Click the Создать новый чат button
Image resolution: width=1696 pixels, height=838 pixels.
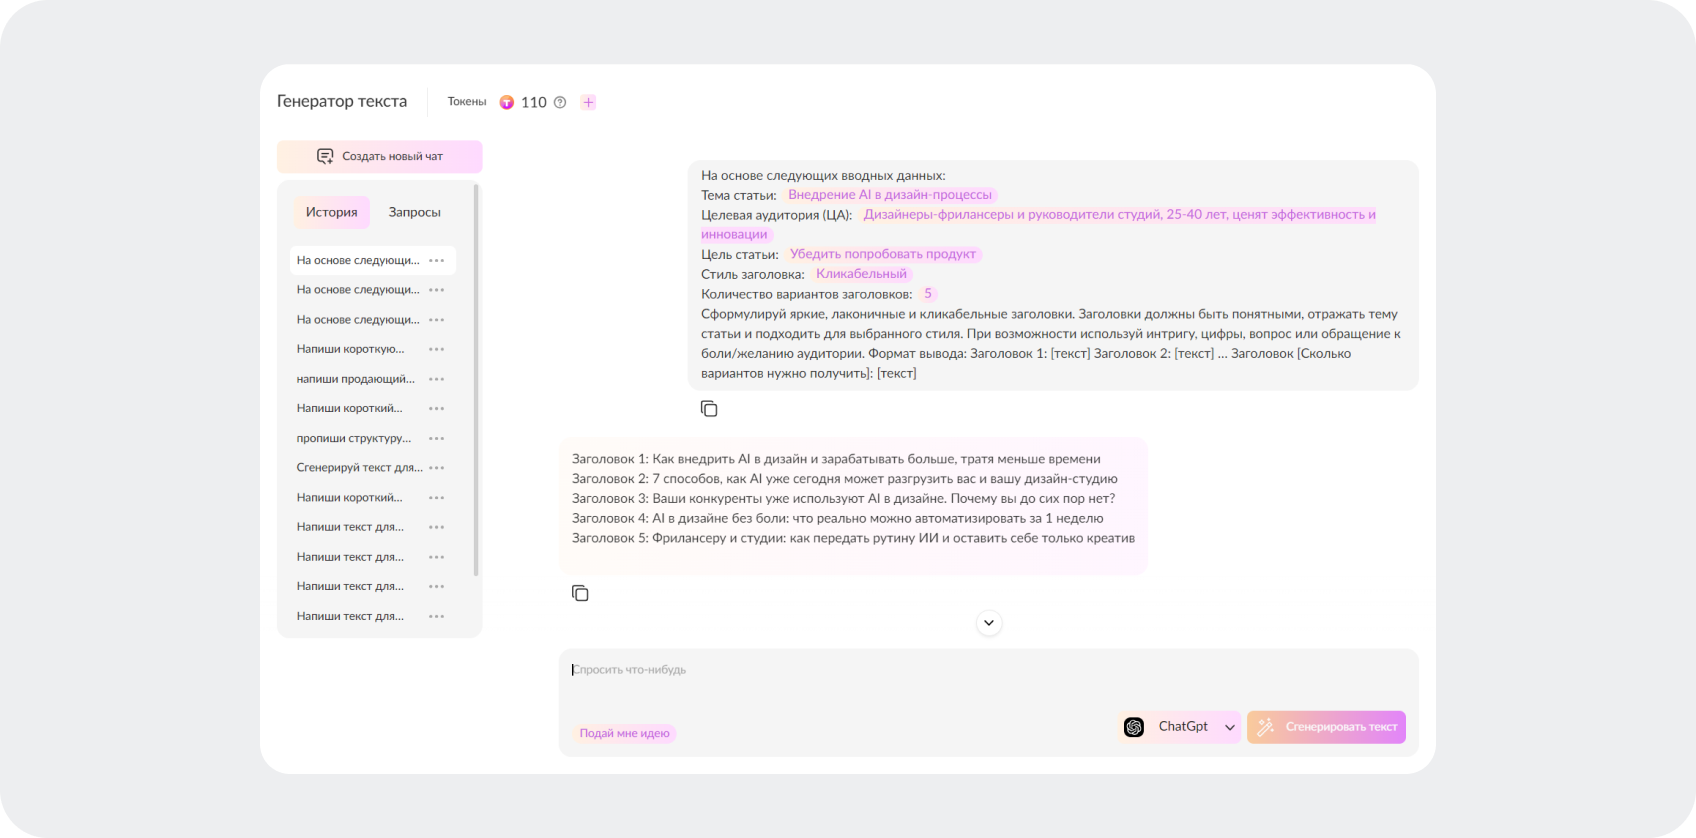click(x=380, y=156)
